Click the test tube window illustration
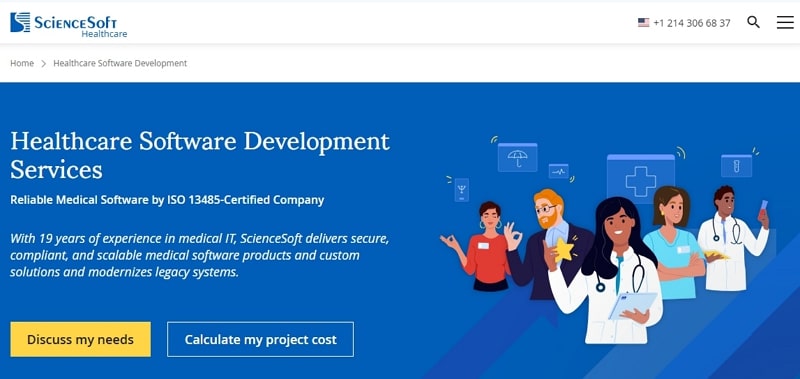The image size is (800, 379). 736,165
